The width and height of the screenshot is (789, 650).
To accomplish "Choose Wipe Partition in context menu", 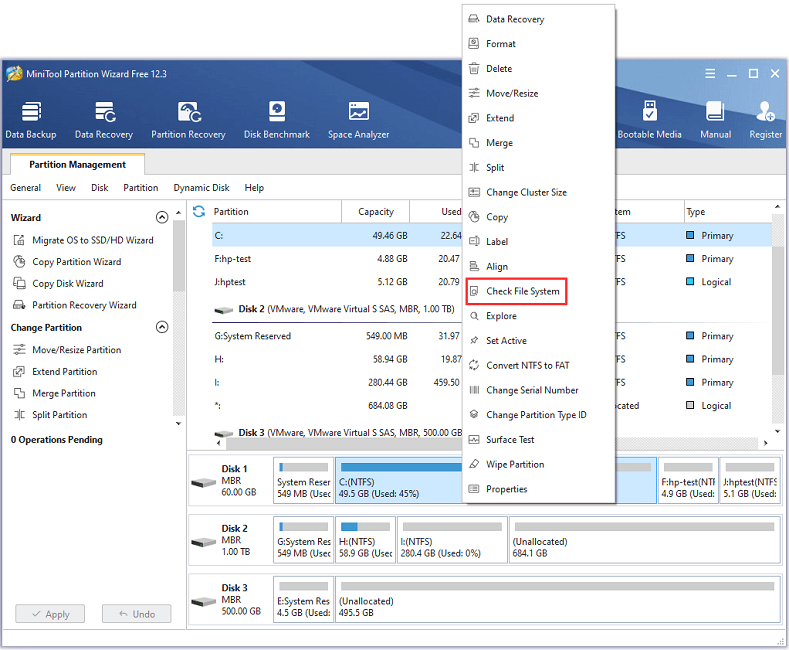I will click(x=538, y=464).
